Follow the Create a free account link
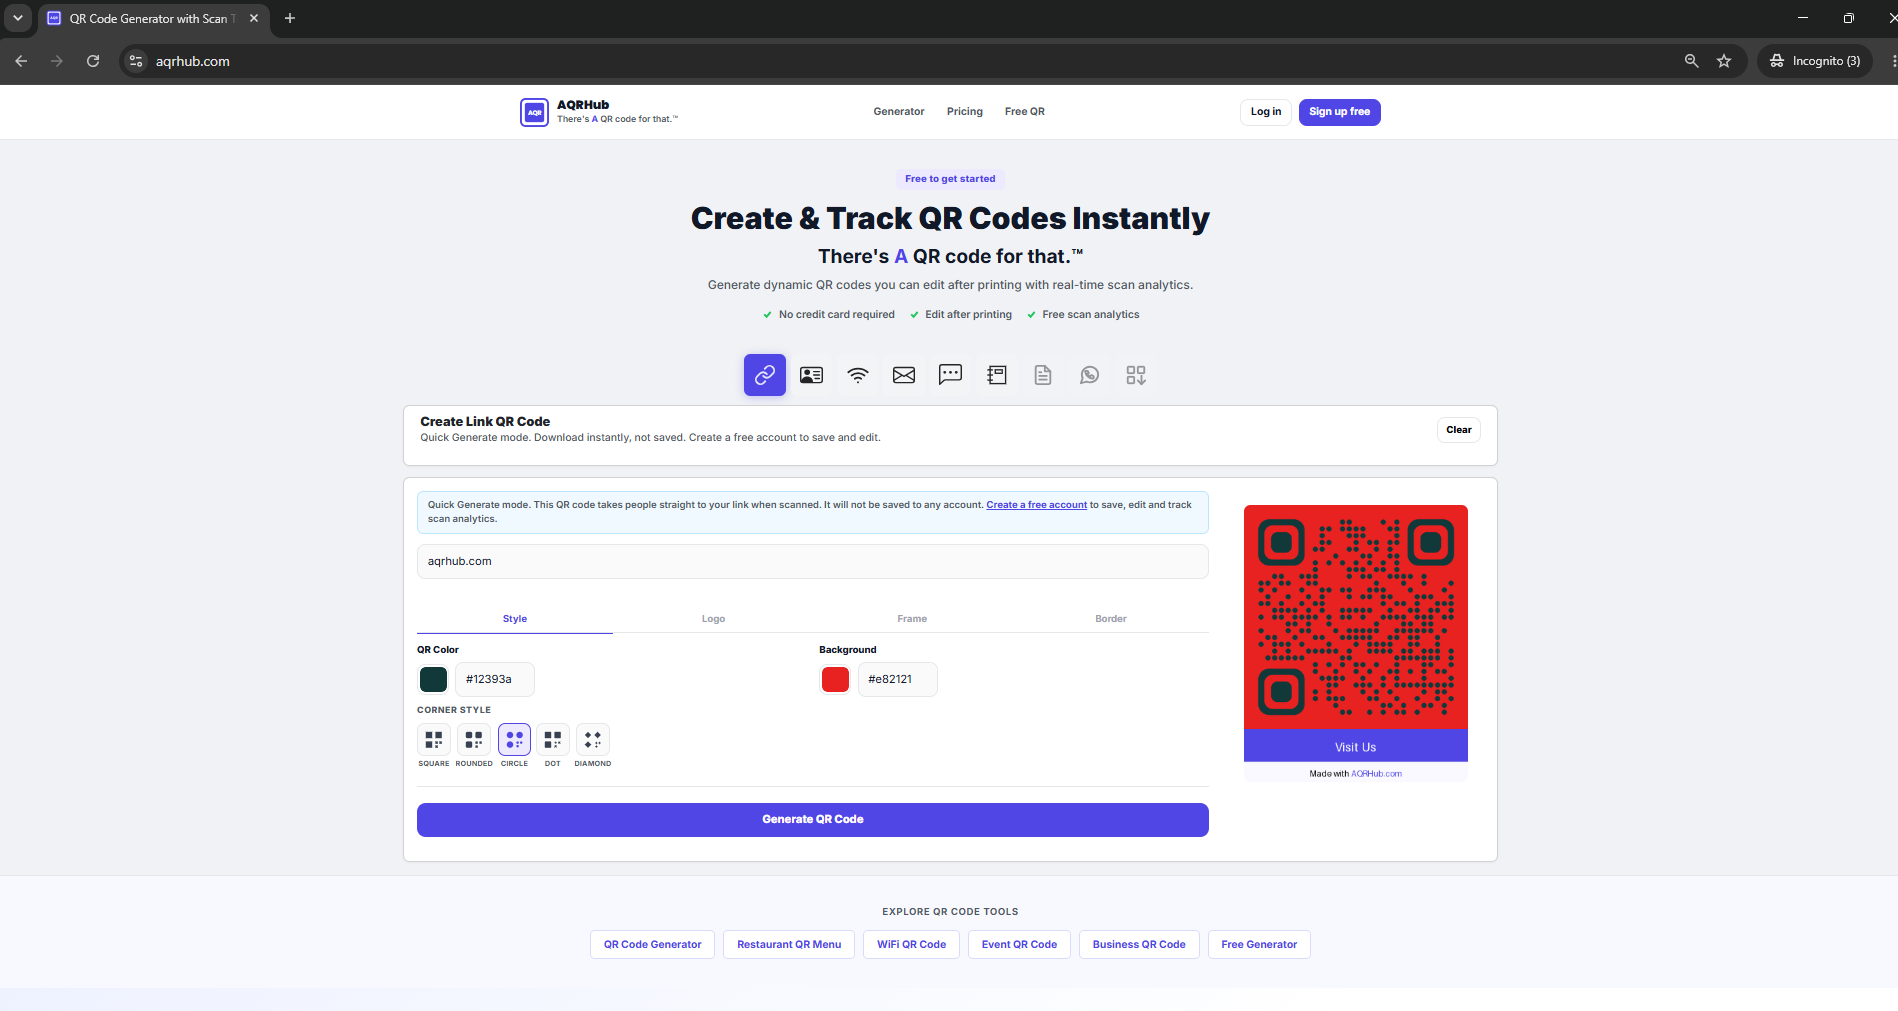Viewport: 1898px width, 1011px height. (x=1036, y=505)
